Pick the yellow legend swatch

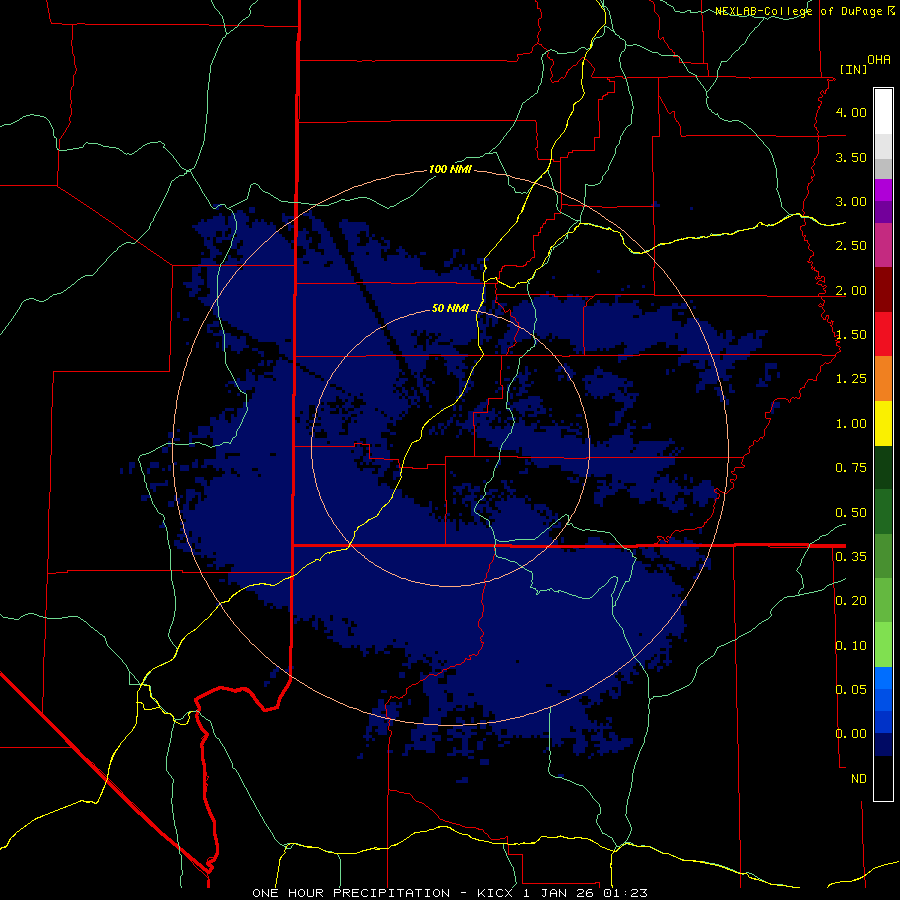[883, 423]
